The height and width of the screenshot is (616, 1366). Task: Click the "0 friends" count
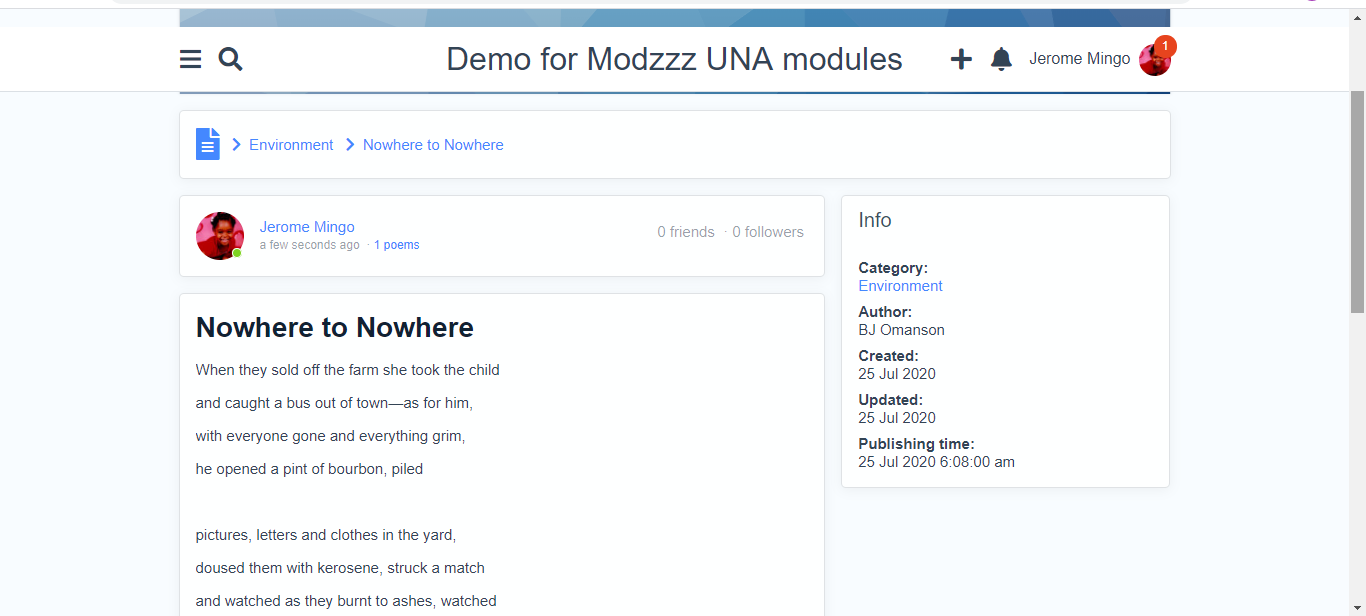pyautogui.click(x=686, y=232)
